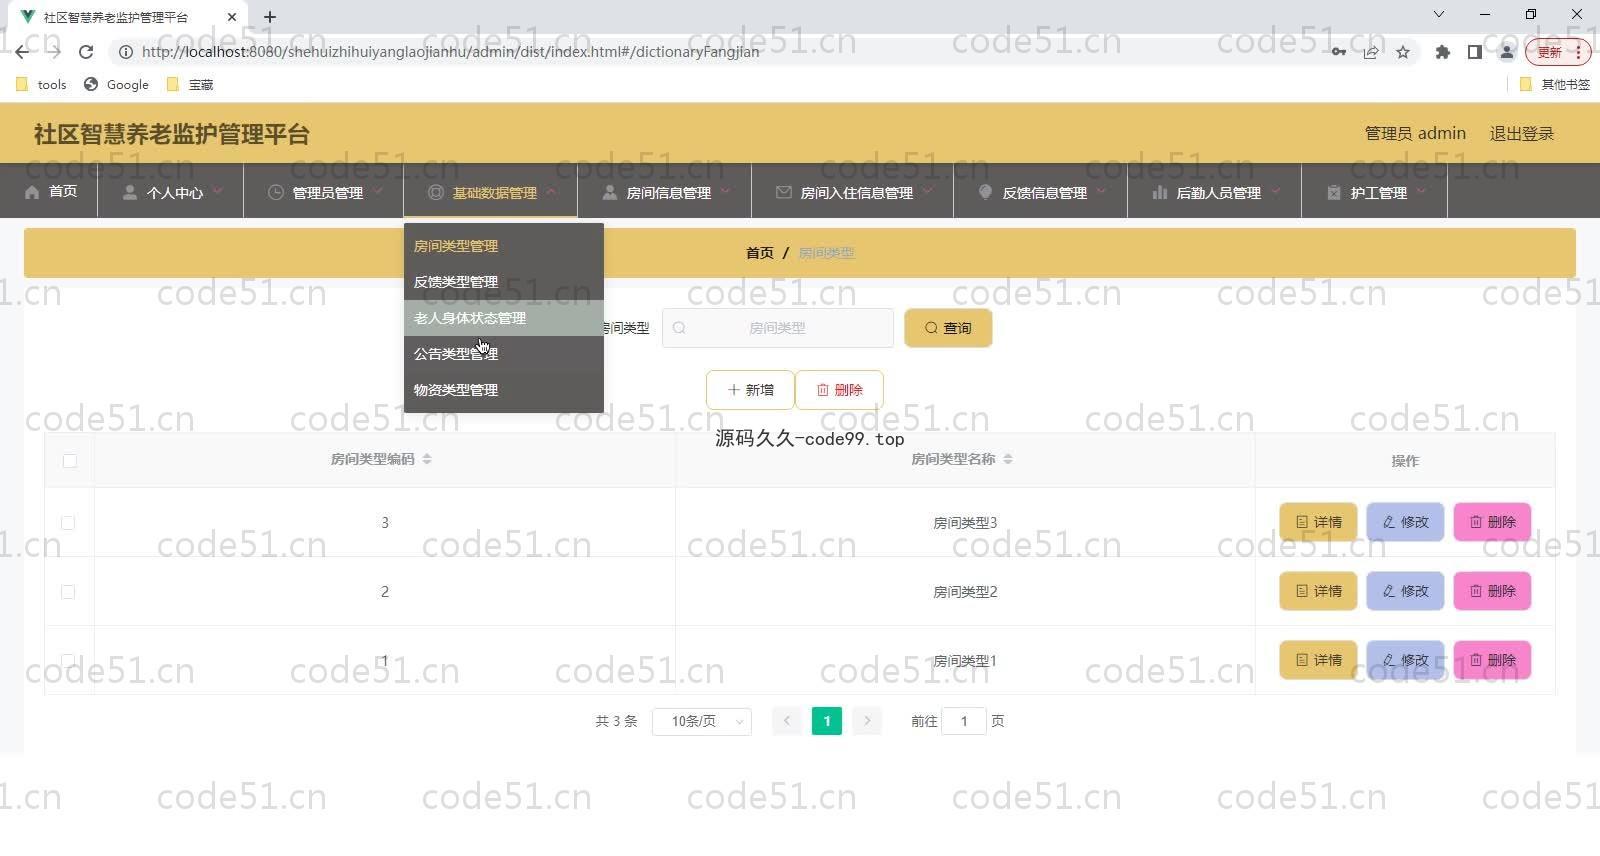Check the row checkbox for 房间类型2
Screen dimensions: 1600x856
coord(68,592)
